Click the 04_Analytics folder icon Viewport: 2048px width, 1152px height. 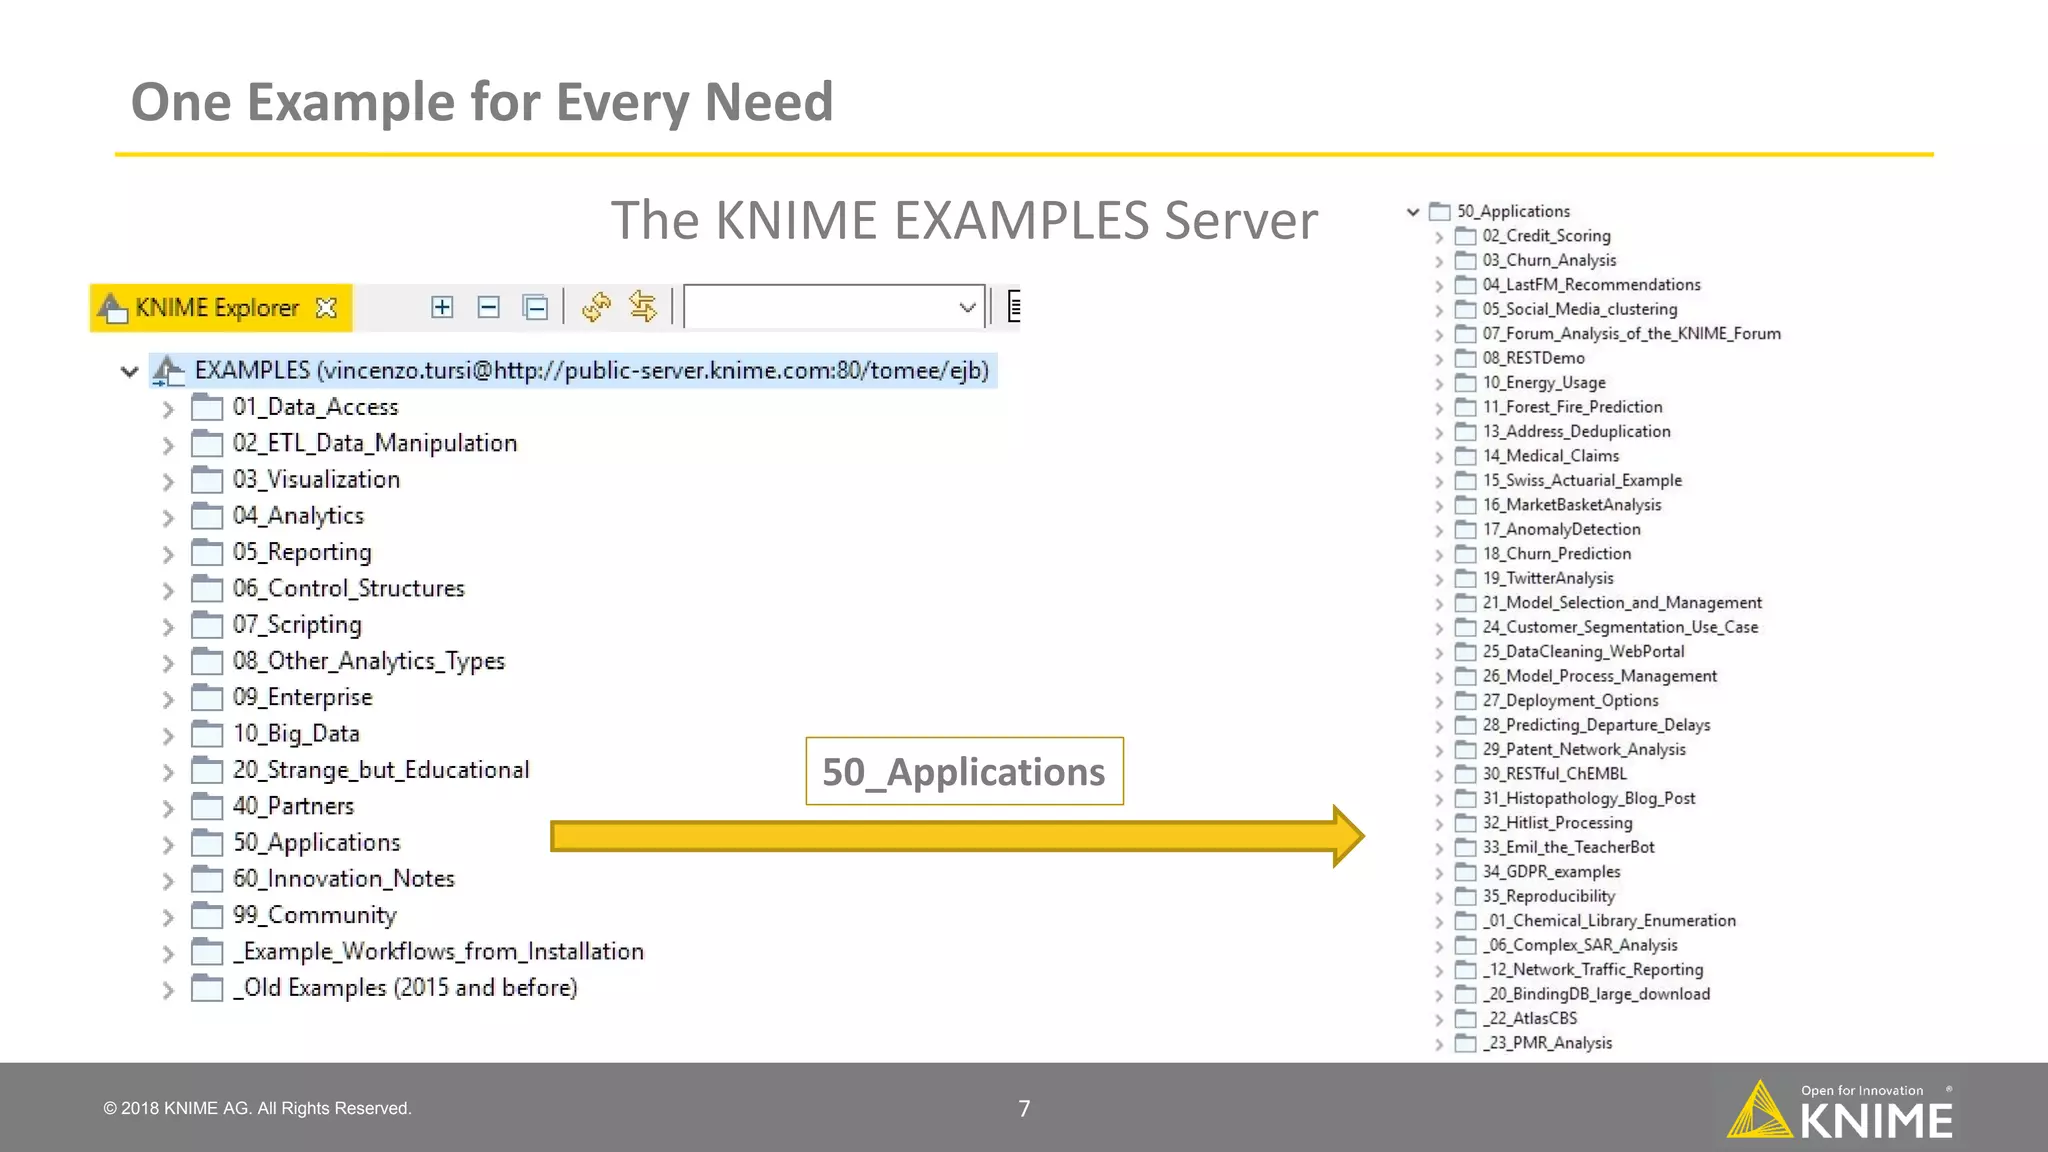tap(207, 516)
